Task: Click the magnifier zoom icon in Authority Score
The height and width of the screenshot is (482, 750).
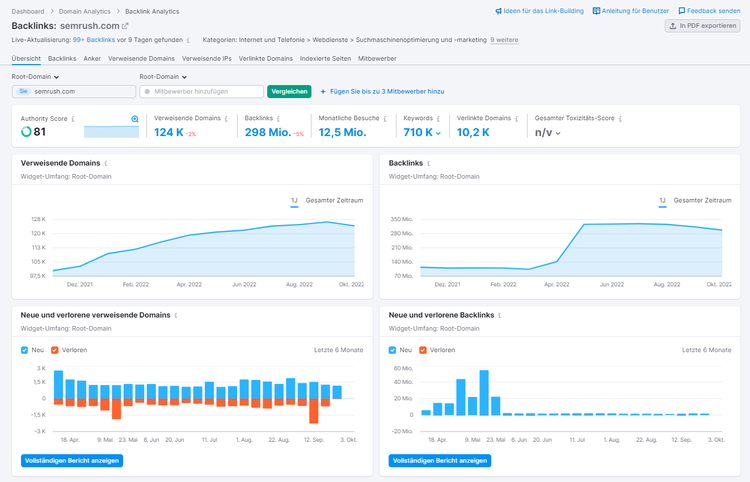Action: pyautogui.click(x=135, y=119)
